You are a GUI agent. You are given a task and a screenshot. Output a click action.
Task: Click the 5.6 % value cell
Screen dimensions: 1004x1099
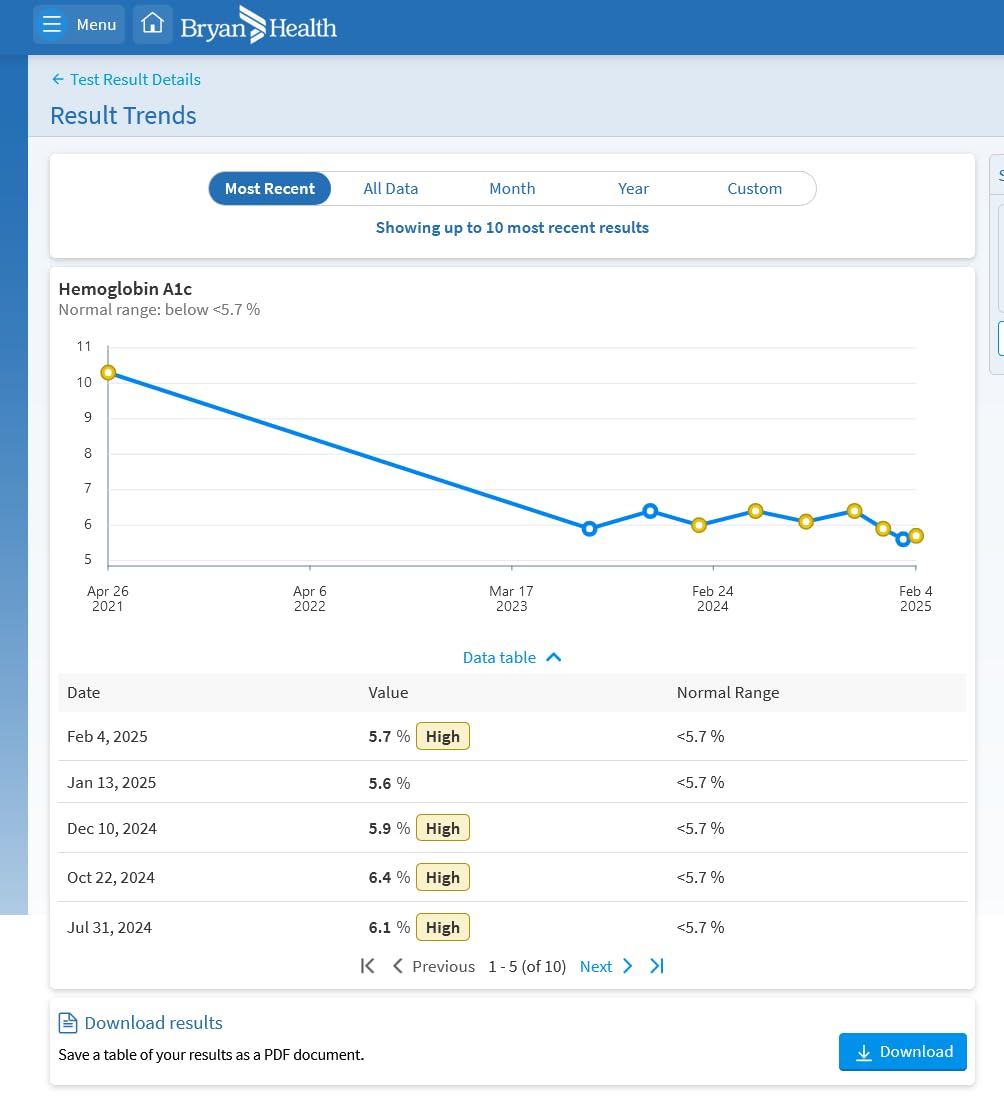tap(389, 783)
